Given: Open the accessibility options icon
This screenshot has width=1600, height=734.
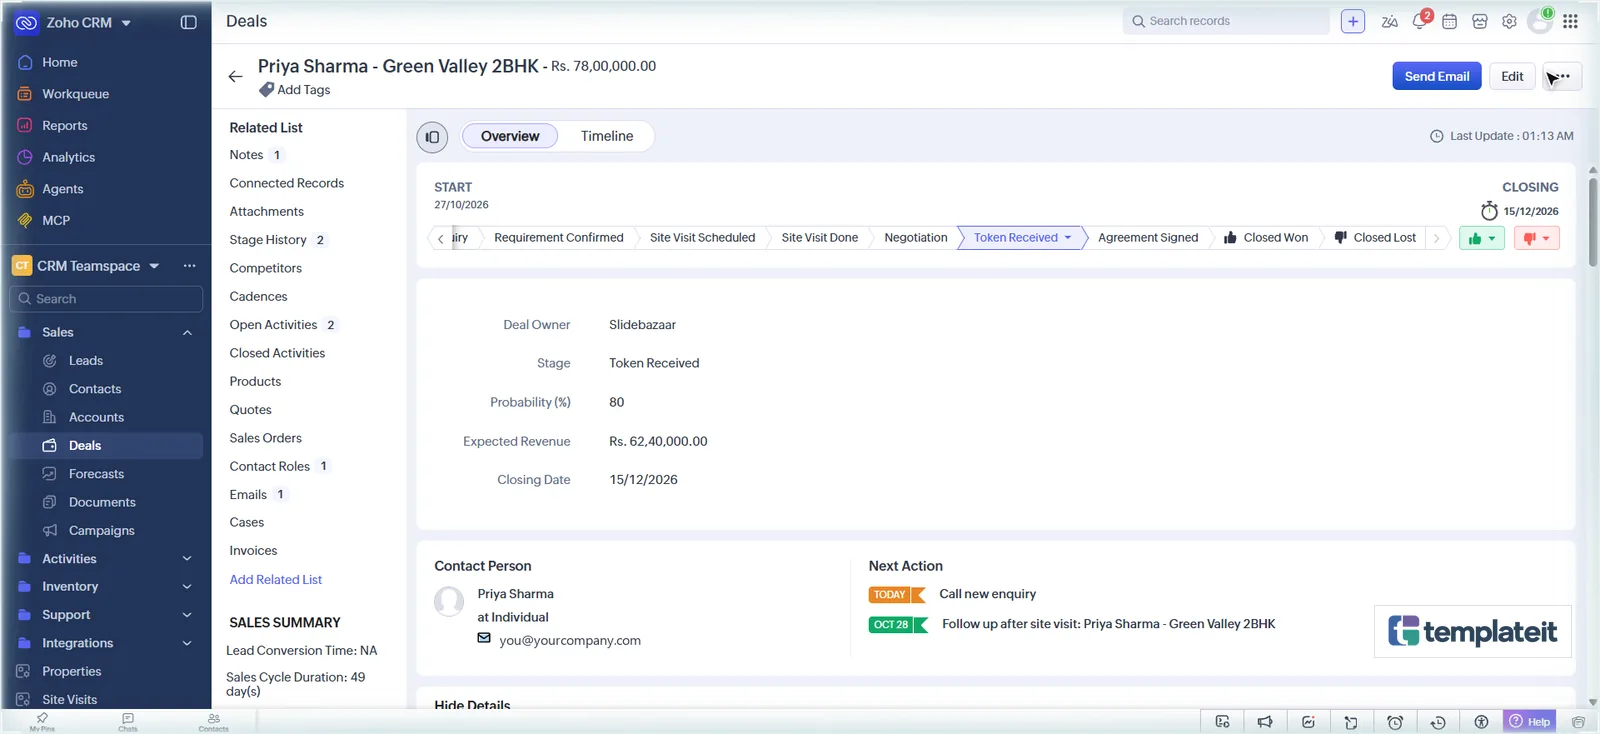Looking at the screenshot, I should click(x=1481, y=722).
